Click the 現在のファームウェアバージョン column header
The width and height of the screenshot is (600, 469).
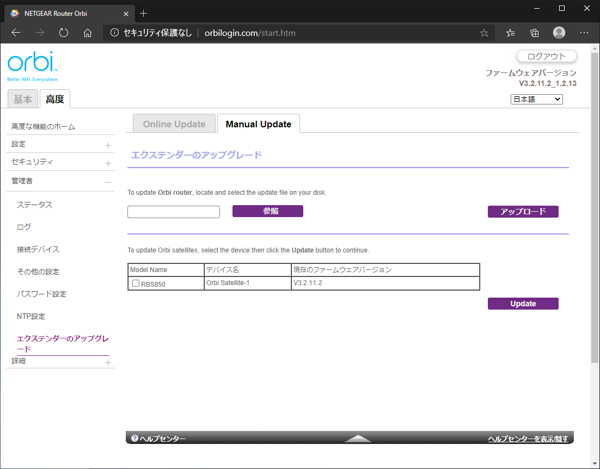(385, 270)
